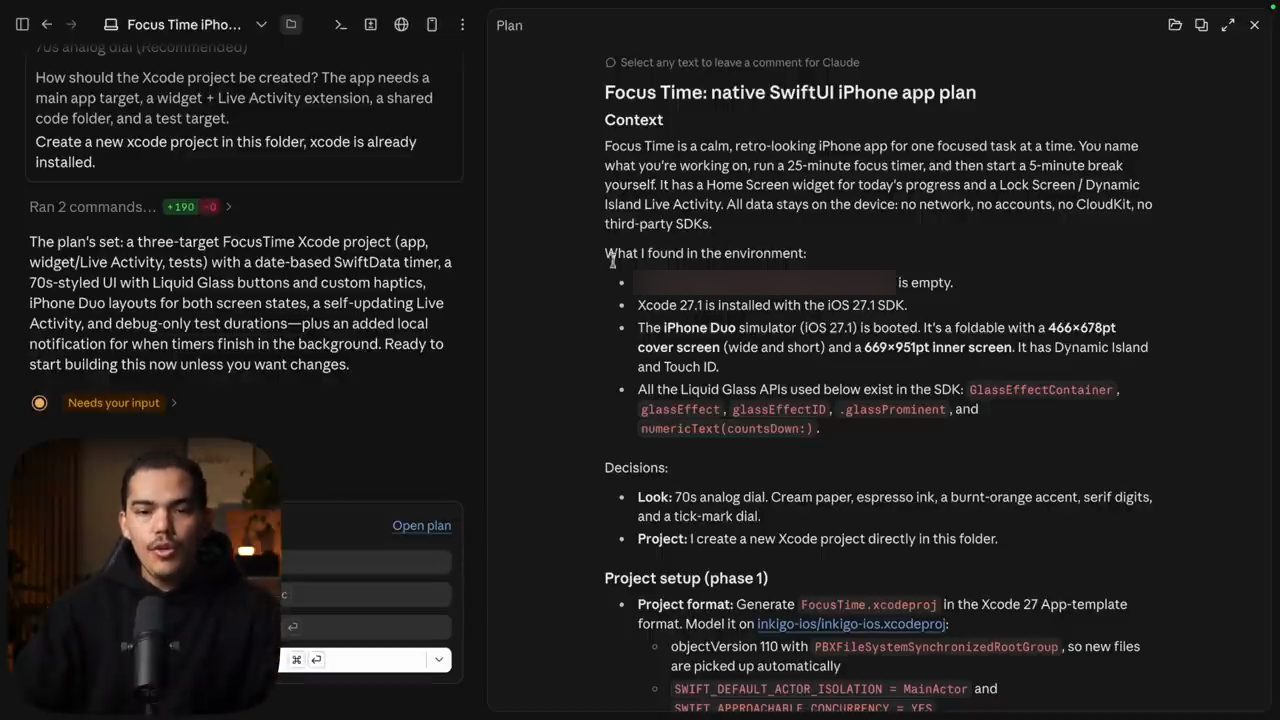Image resolution: width=1280 pixels, height=720 pixels.
Task: Open the vertical three-dot more menu
Action: tap(462, 24)
